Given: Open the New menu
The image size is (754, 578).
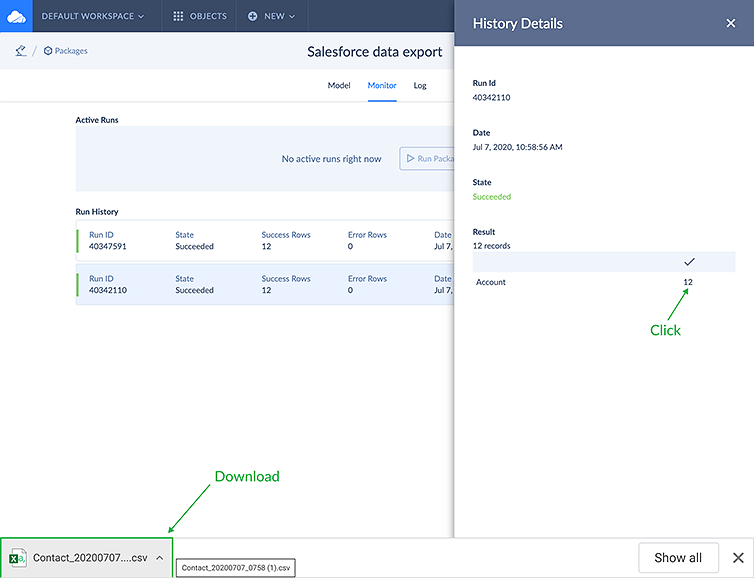Looking at the screenshot, I should click(x=272, y=16).
